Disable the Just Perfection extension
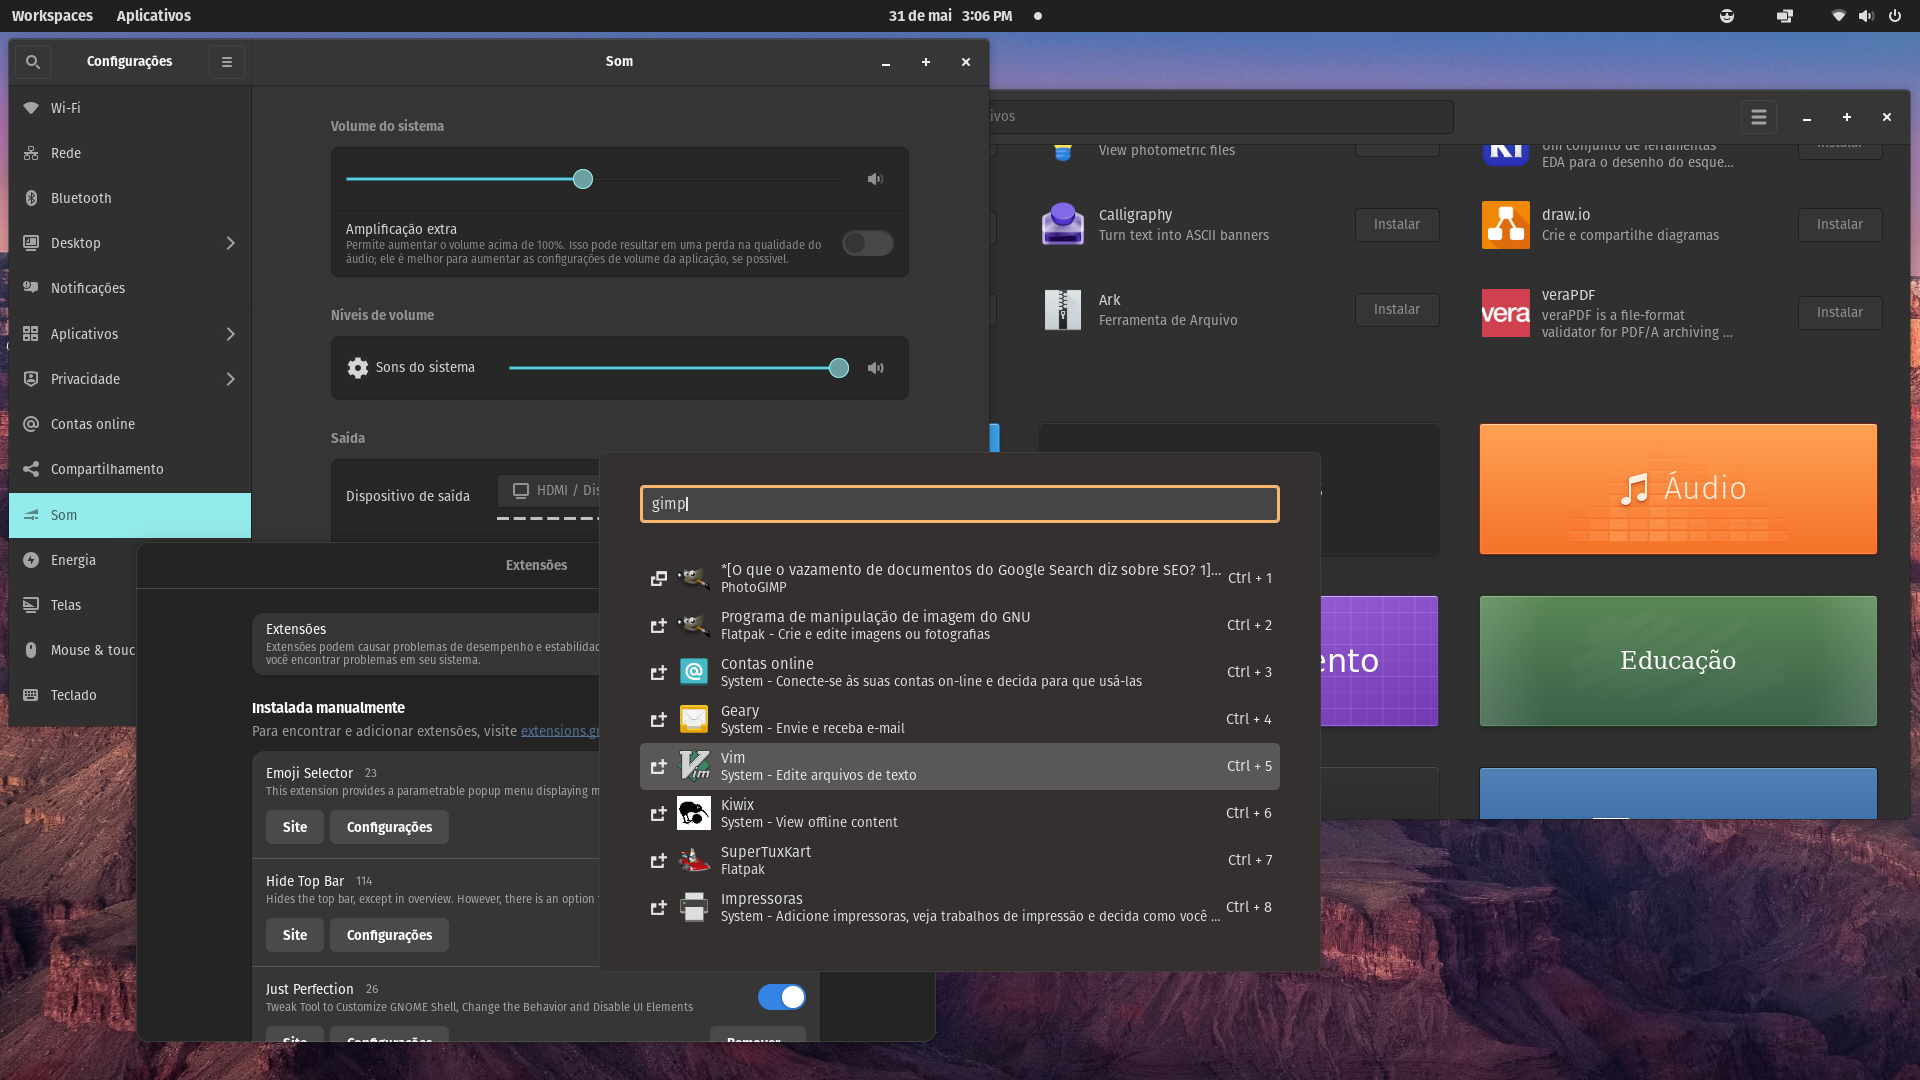 tap(781, 997)
